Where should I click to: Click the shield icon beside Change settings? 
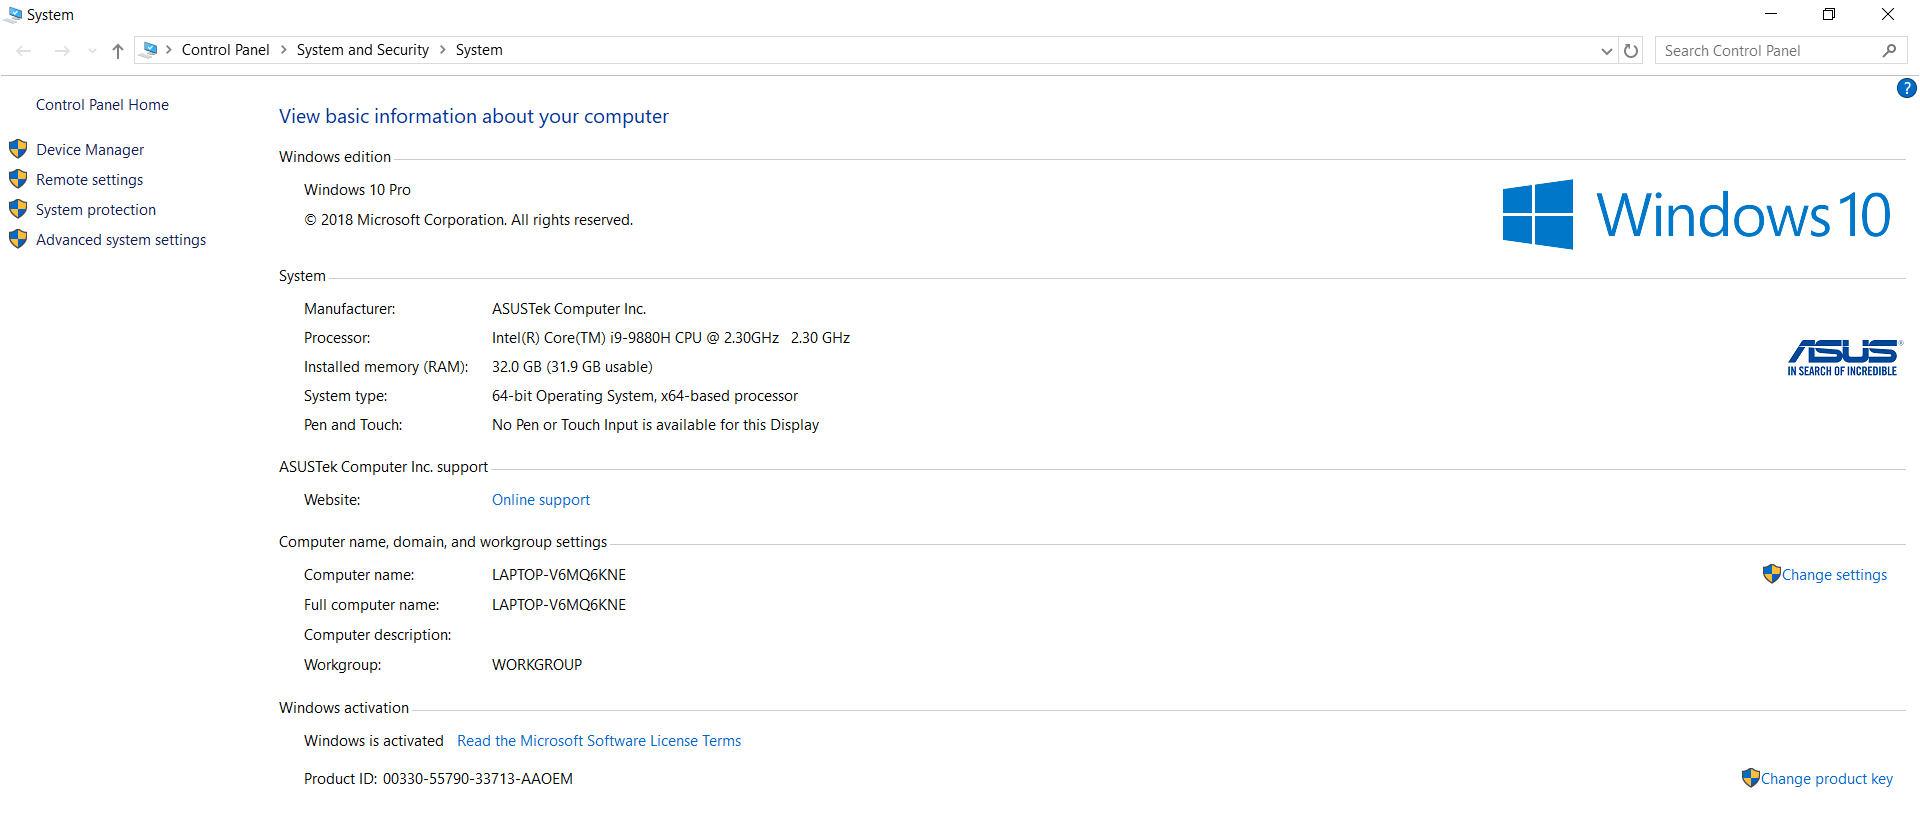pyautogui.click(x=1771, y=574)
